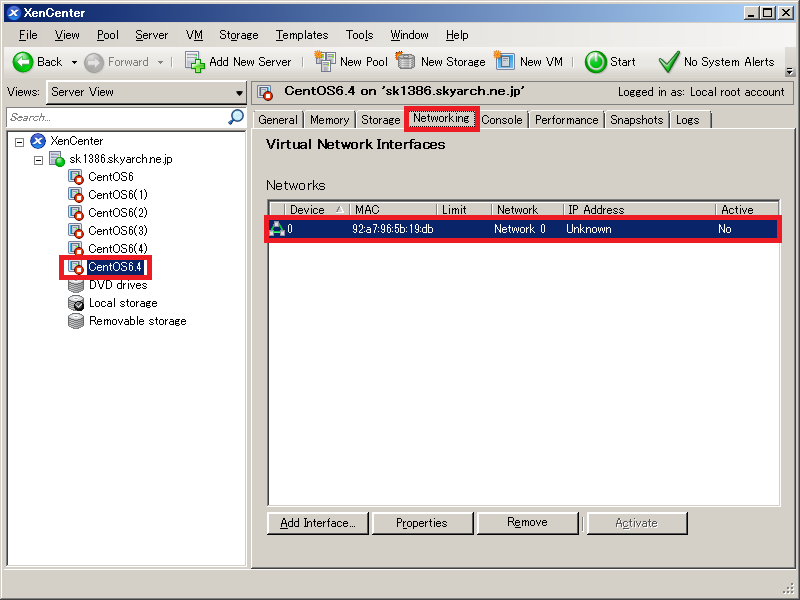Click the Properties button
The width and height of the screenshot is (800, 600).
pos(422,523)
